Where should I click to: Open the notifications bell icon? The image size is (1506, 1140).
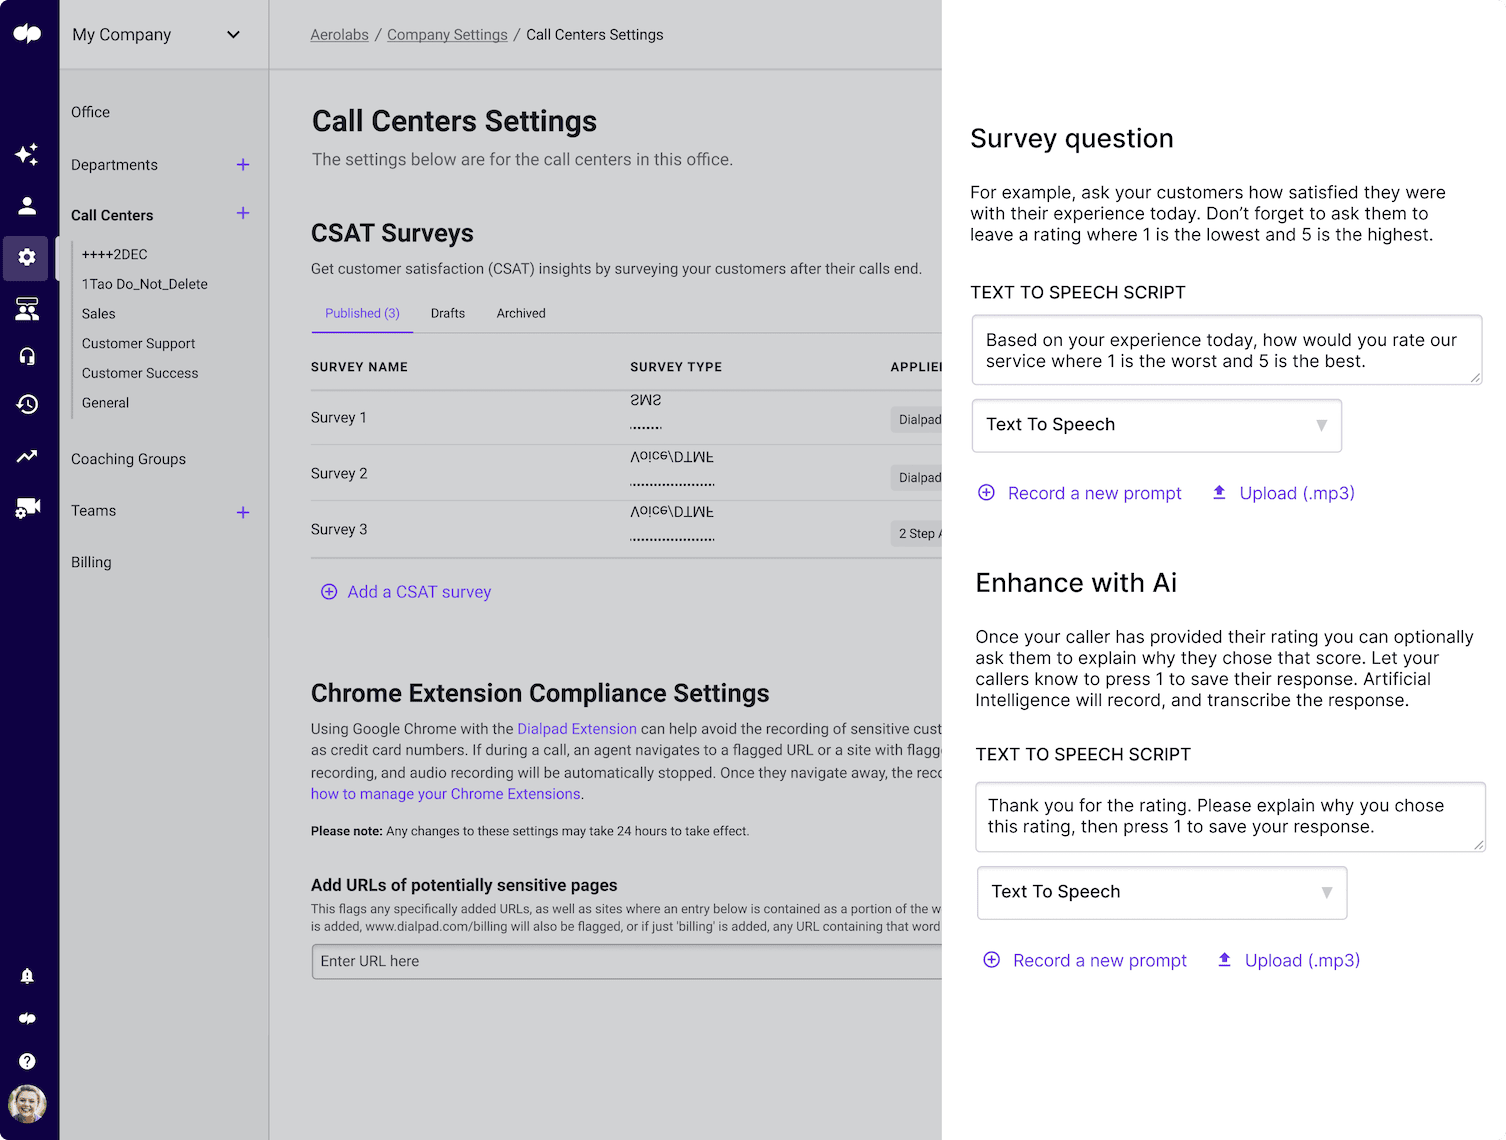coord(27,976)
